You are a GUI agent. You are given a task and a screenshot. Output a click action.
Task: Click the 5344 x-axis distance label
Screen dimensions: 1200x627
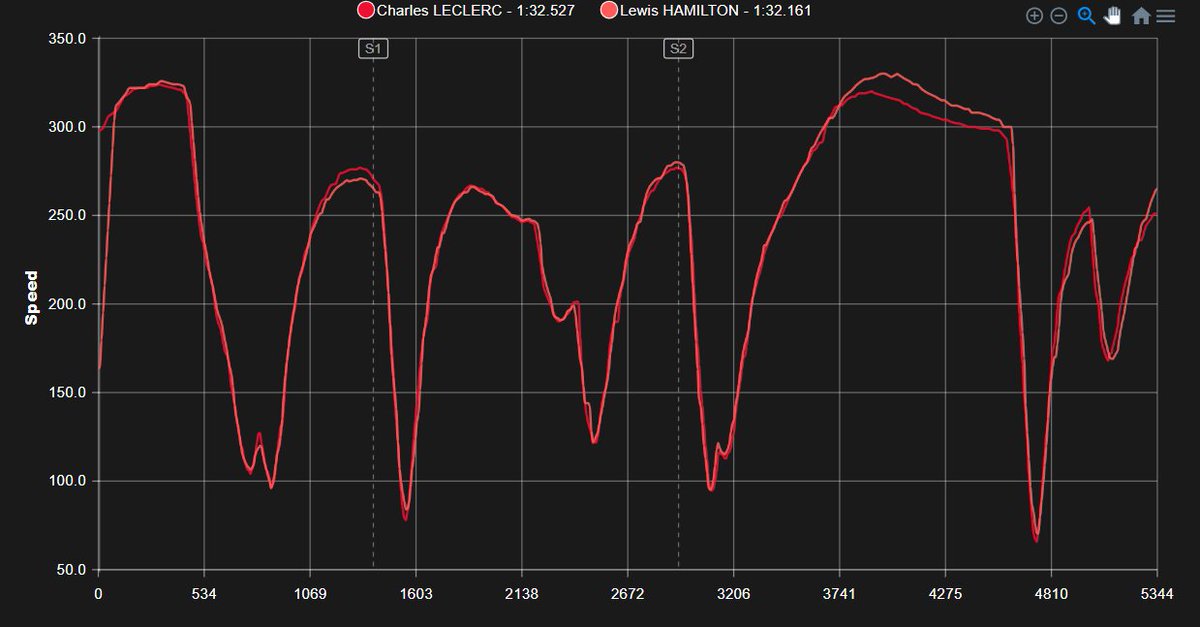coord(1157,593)
